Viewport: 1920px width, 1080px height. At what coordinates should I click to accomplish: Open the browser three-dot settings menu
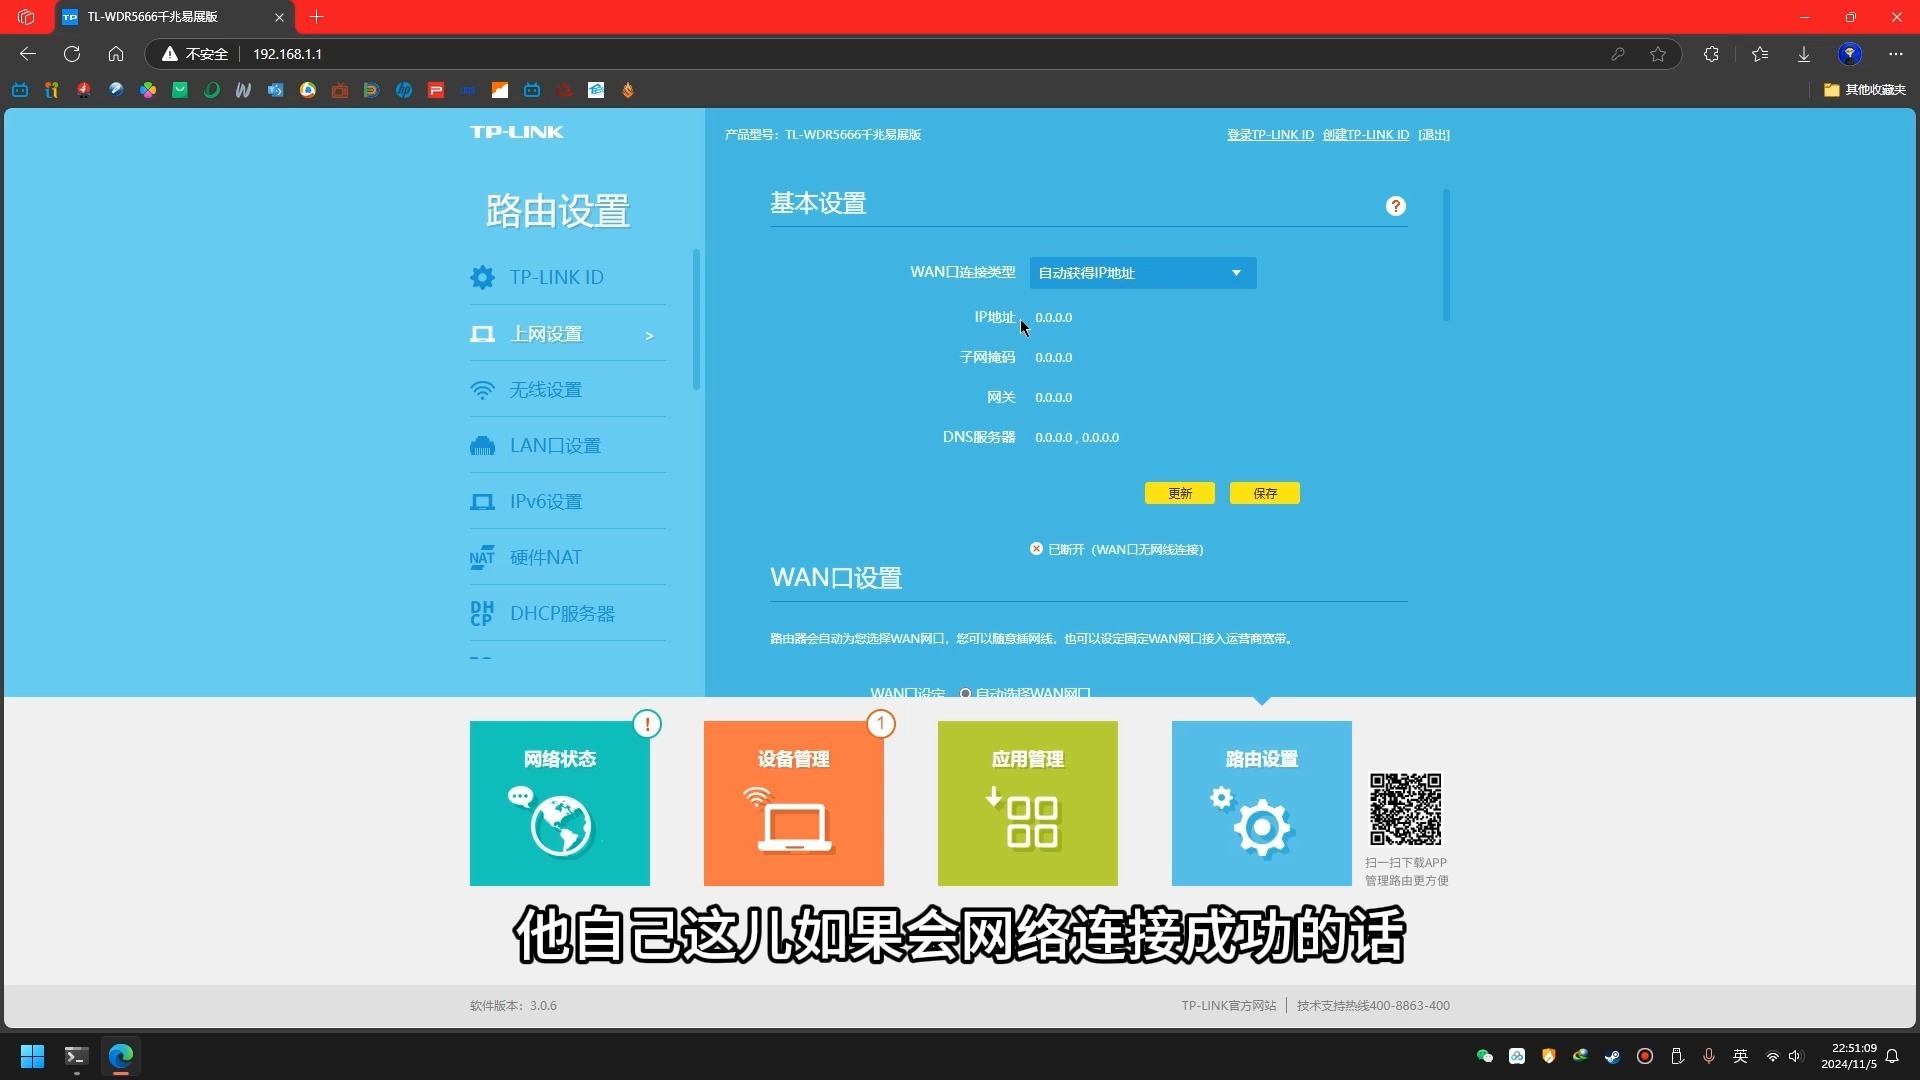click(x=1896, y=54)
